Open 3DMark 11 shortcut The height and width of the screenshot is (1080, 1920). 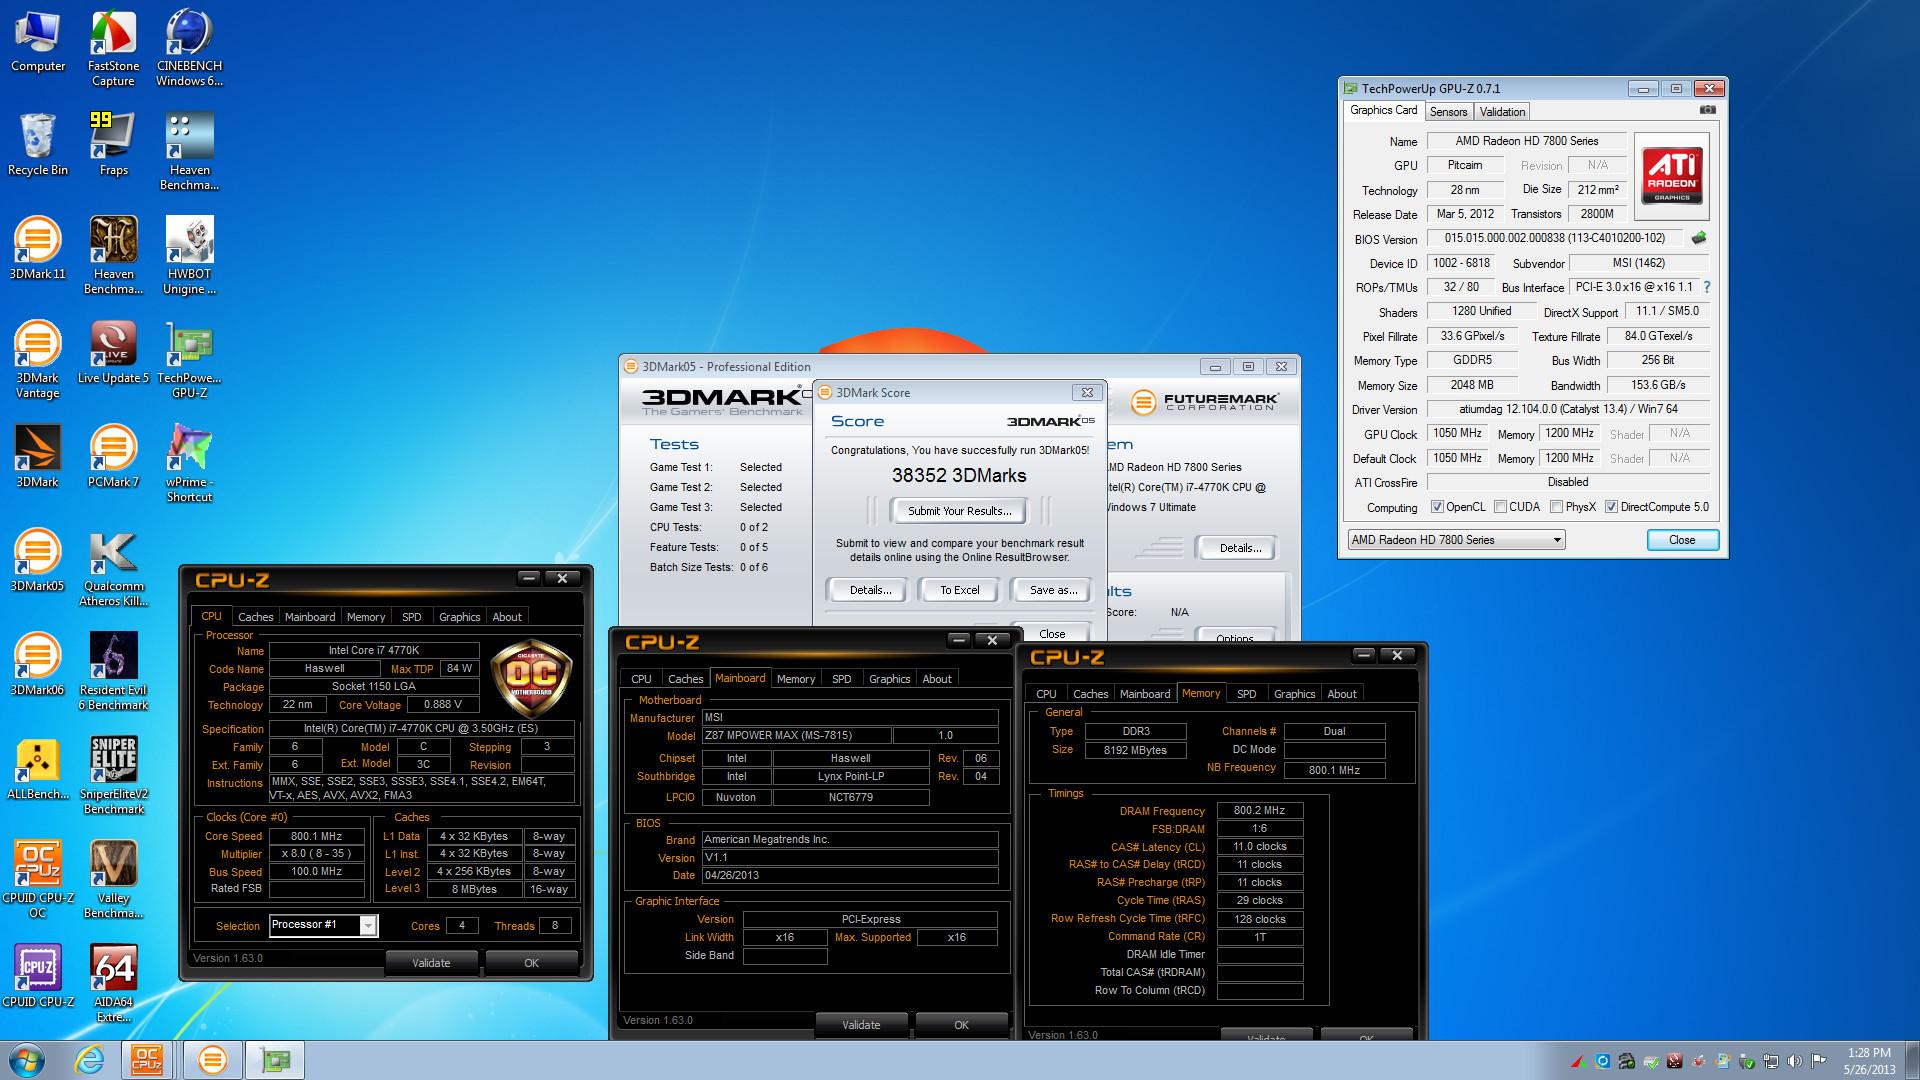[38, 249]
